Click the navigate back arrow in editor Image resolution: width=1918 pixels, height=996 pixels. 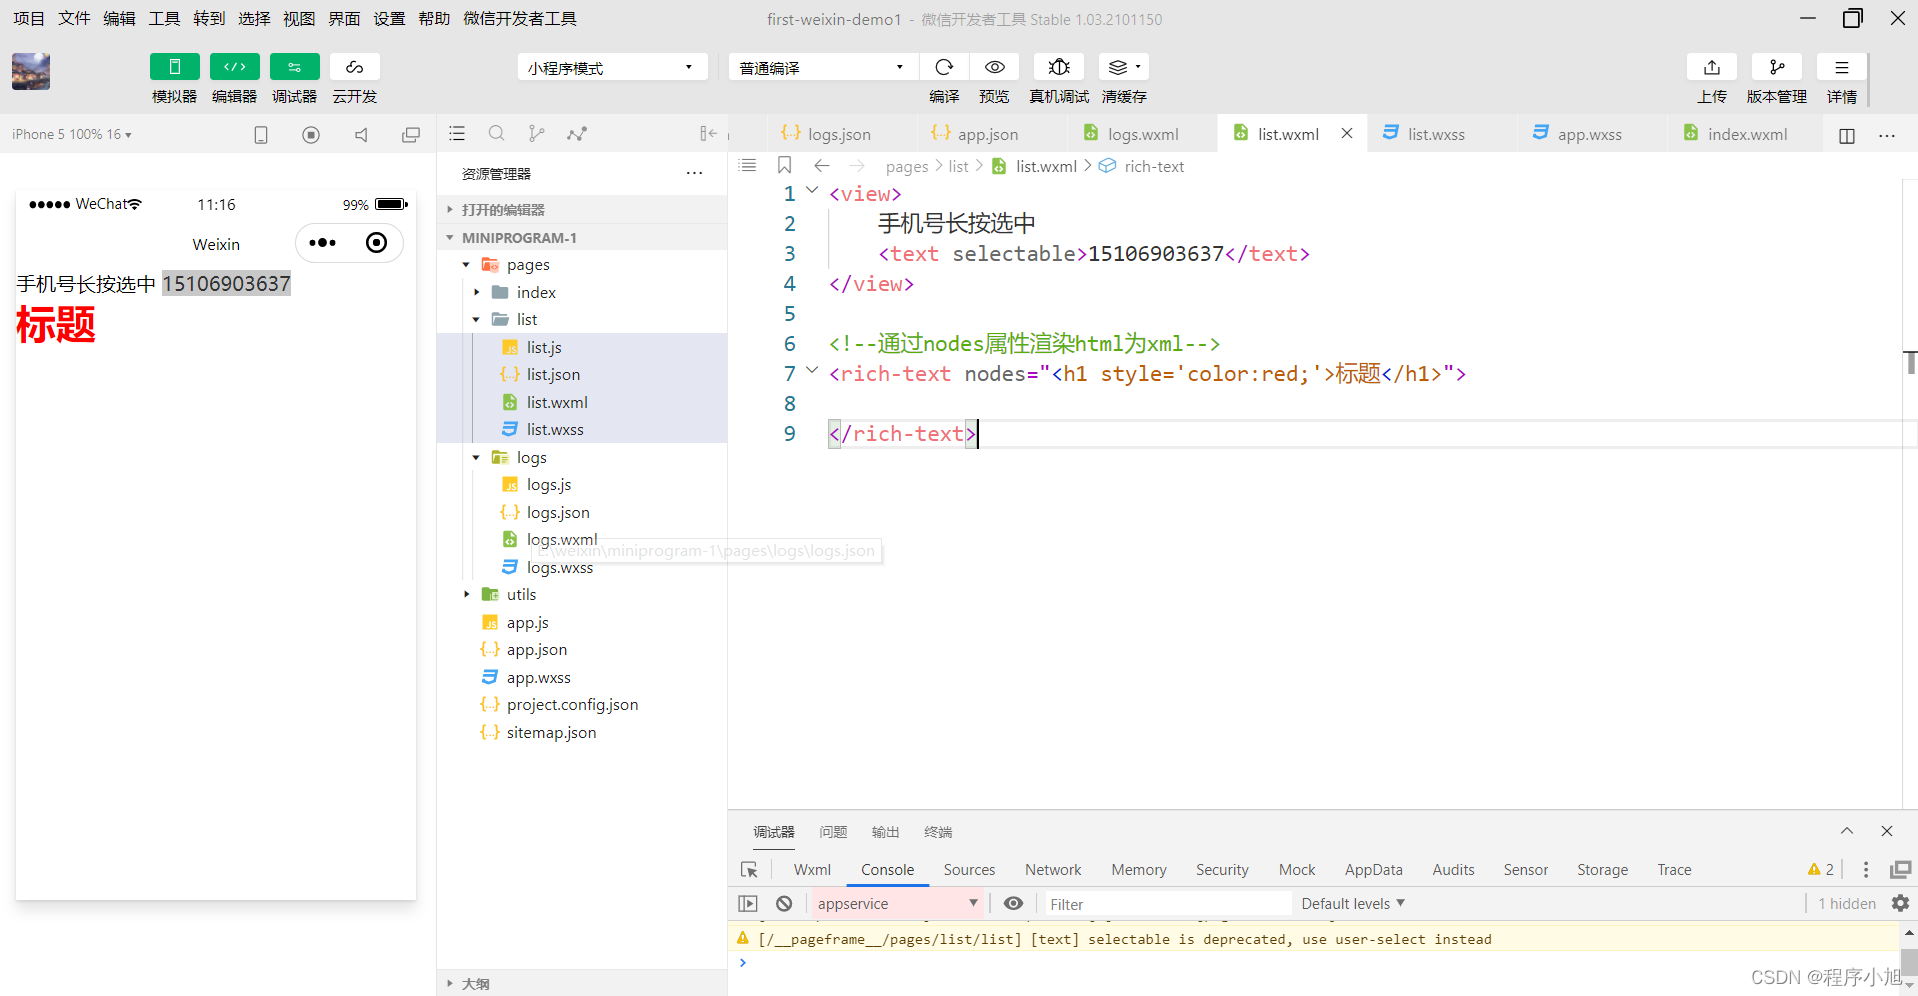coord(822,165)
